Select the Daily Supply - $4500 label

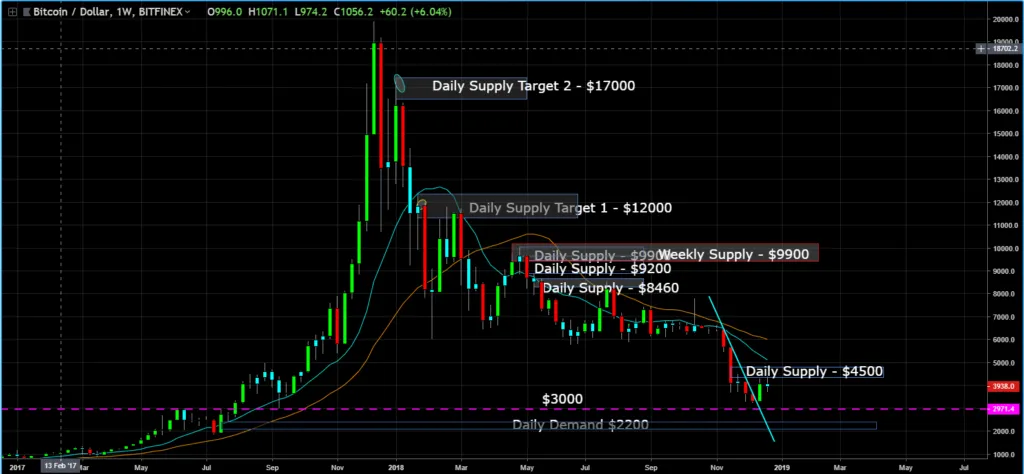814,371
